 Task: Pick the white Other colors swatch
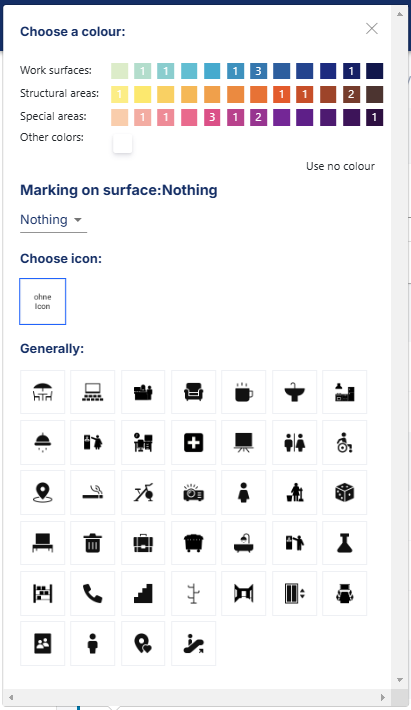[x=123, y=144]
